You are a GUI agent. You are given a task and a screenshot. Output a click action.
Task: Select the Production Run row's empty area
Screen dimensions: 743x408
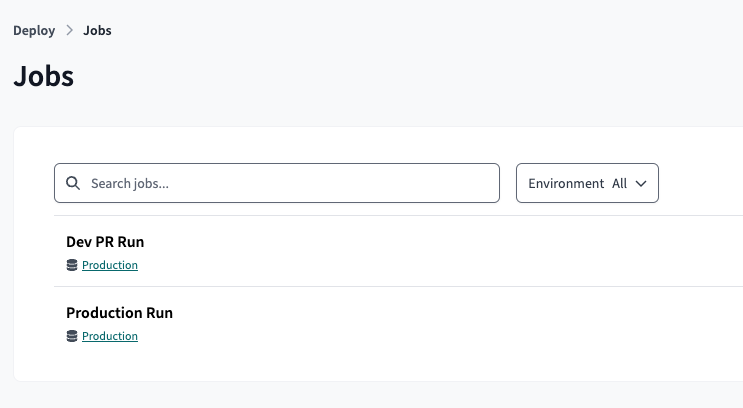pyautogui.click(x=450, y=322)
